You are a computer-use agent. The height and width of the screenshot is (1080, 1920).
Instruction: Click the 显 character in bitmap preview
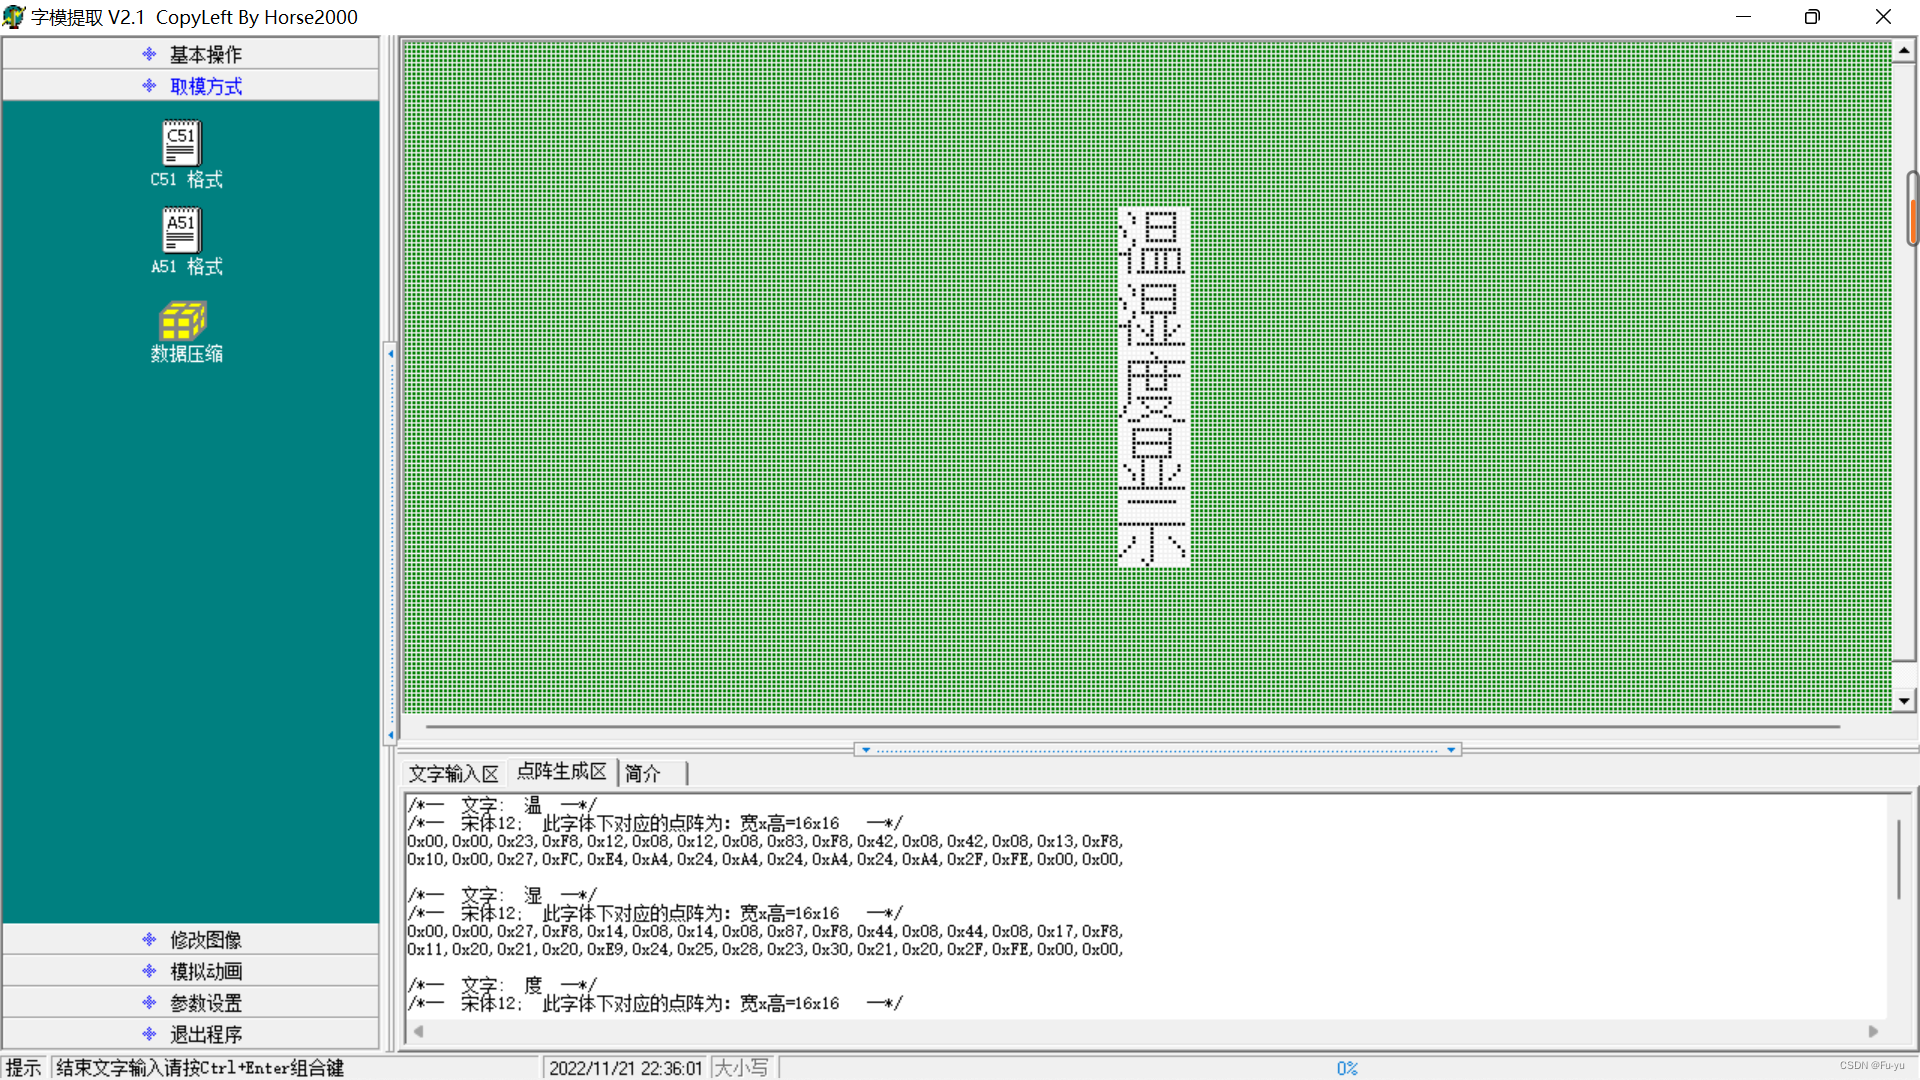pos(1153,459)
